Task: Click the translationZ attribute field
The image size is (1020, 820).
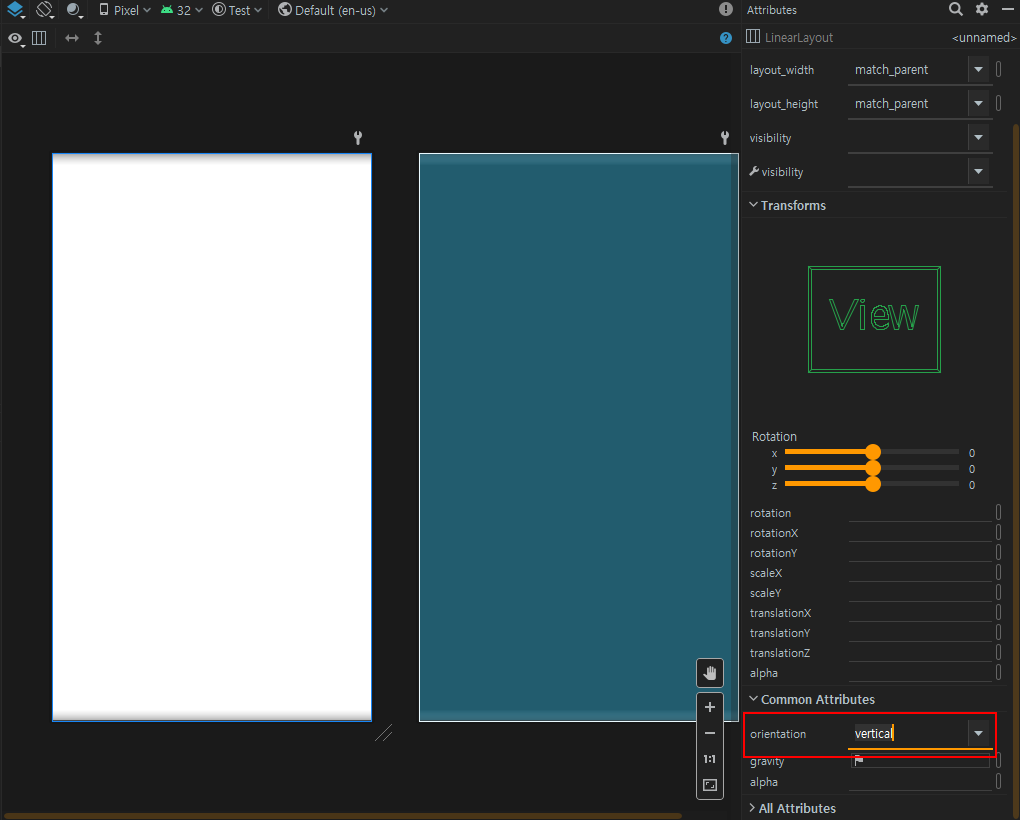Action: click(x=920, y=653)
